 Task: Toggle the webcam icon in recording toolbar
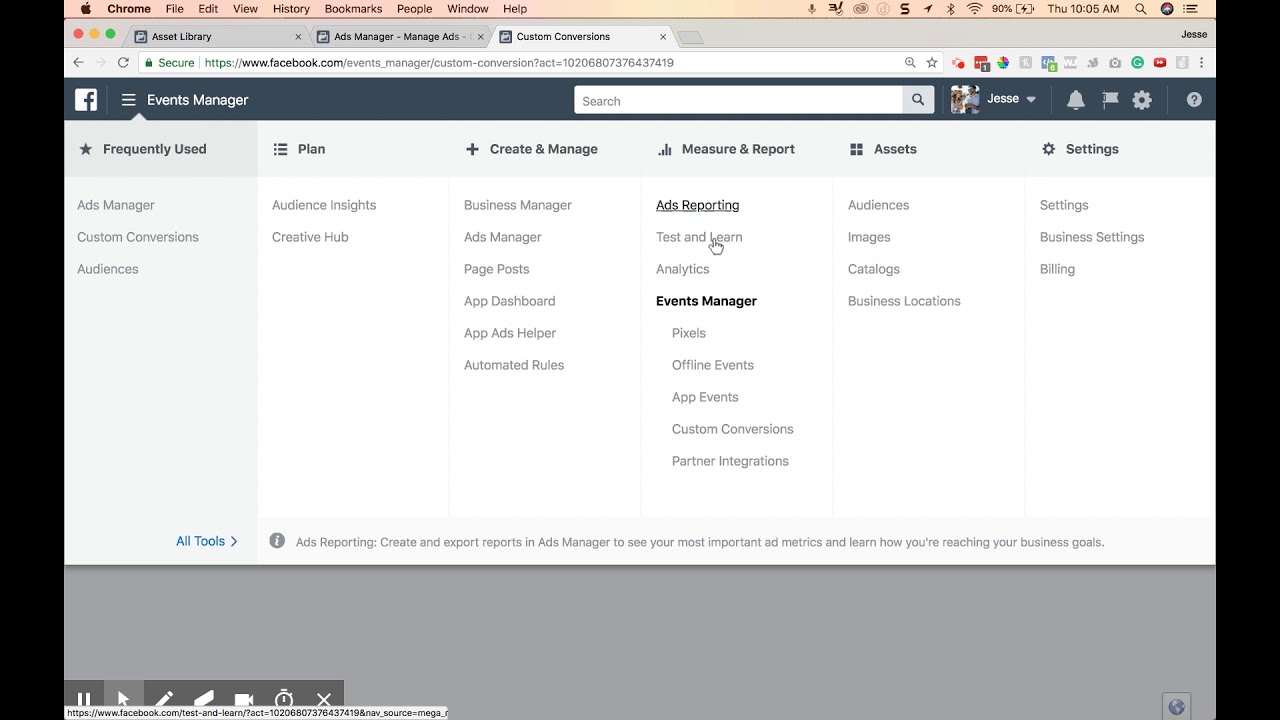[244, 699]
